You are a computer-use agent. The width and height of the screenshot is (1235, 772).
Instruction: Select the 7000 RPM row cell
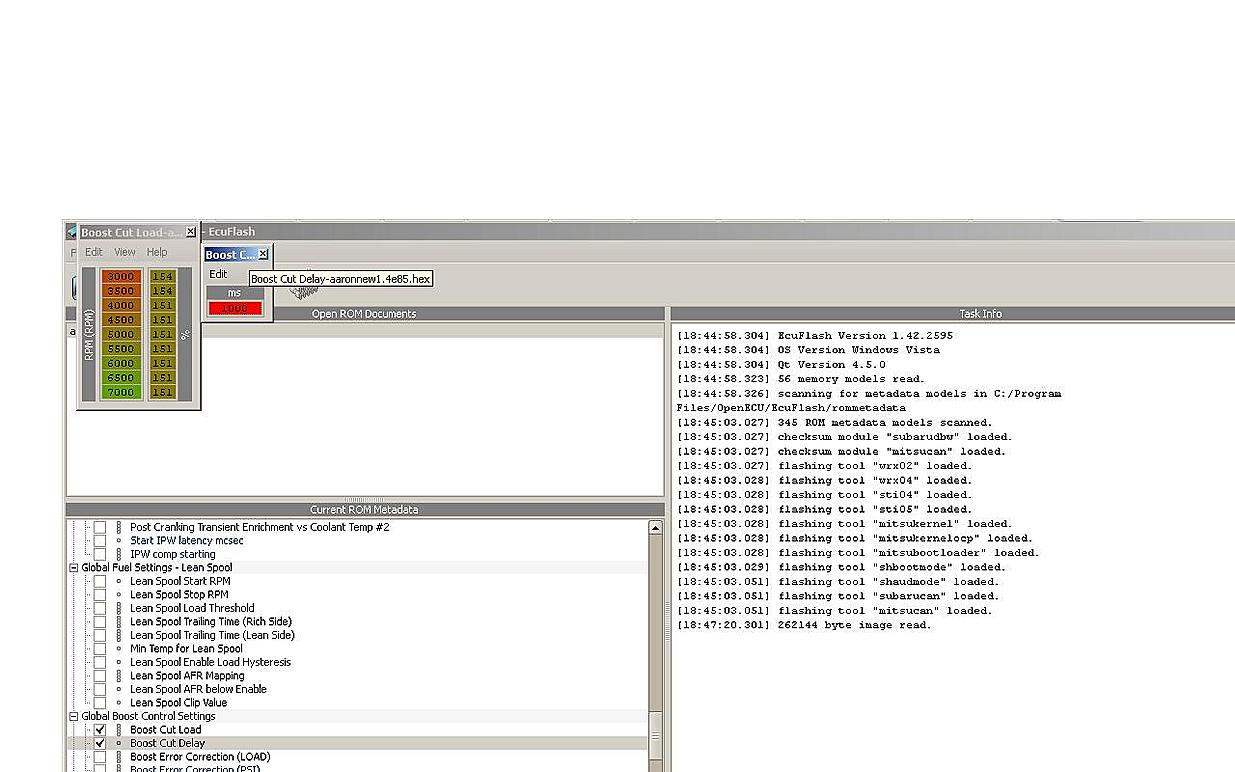121,392
